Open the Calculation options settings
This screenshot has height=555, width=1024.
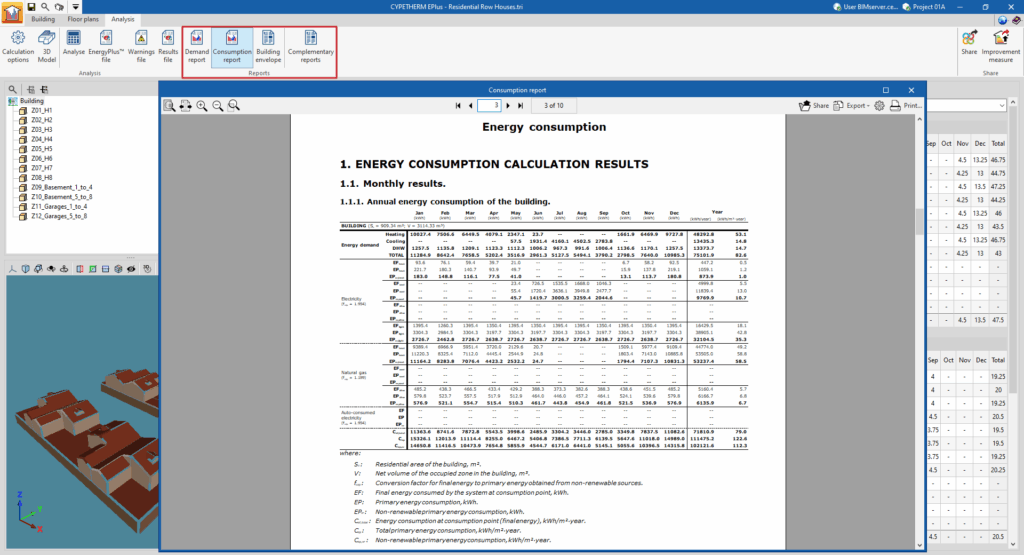pyautogui.click(x=17, y=46)
